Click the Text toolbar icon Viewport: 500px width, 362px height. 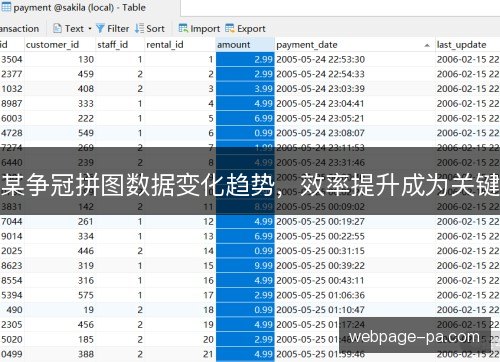pos(57,29)
